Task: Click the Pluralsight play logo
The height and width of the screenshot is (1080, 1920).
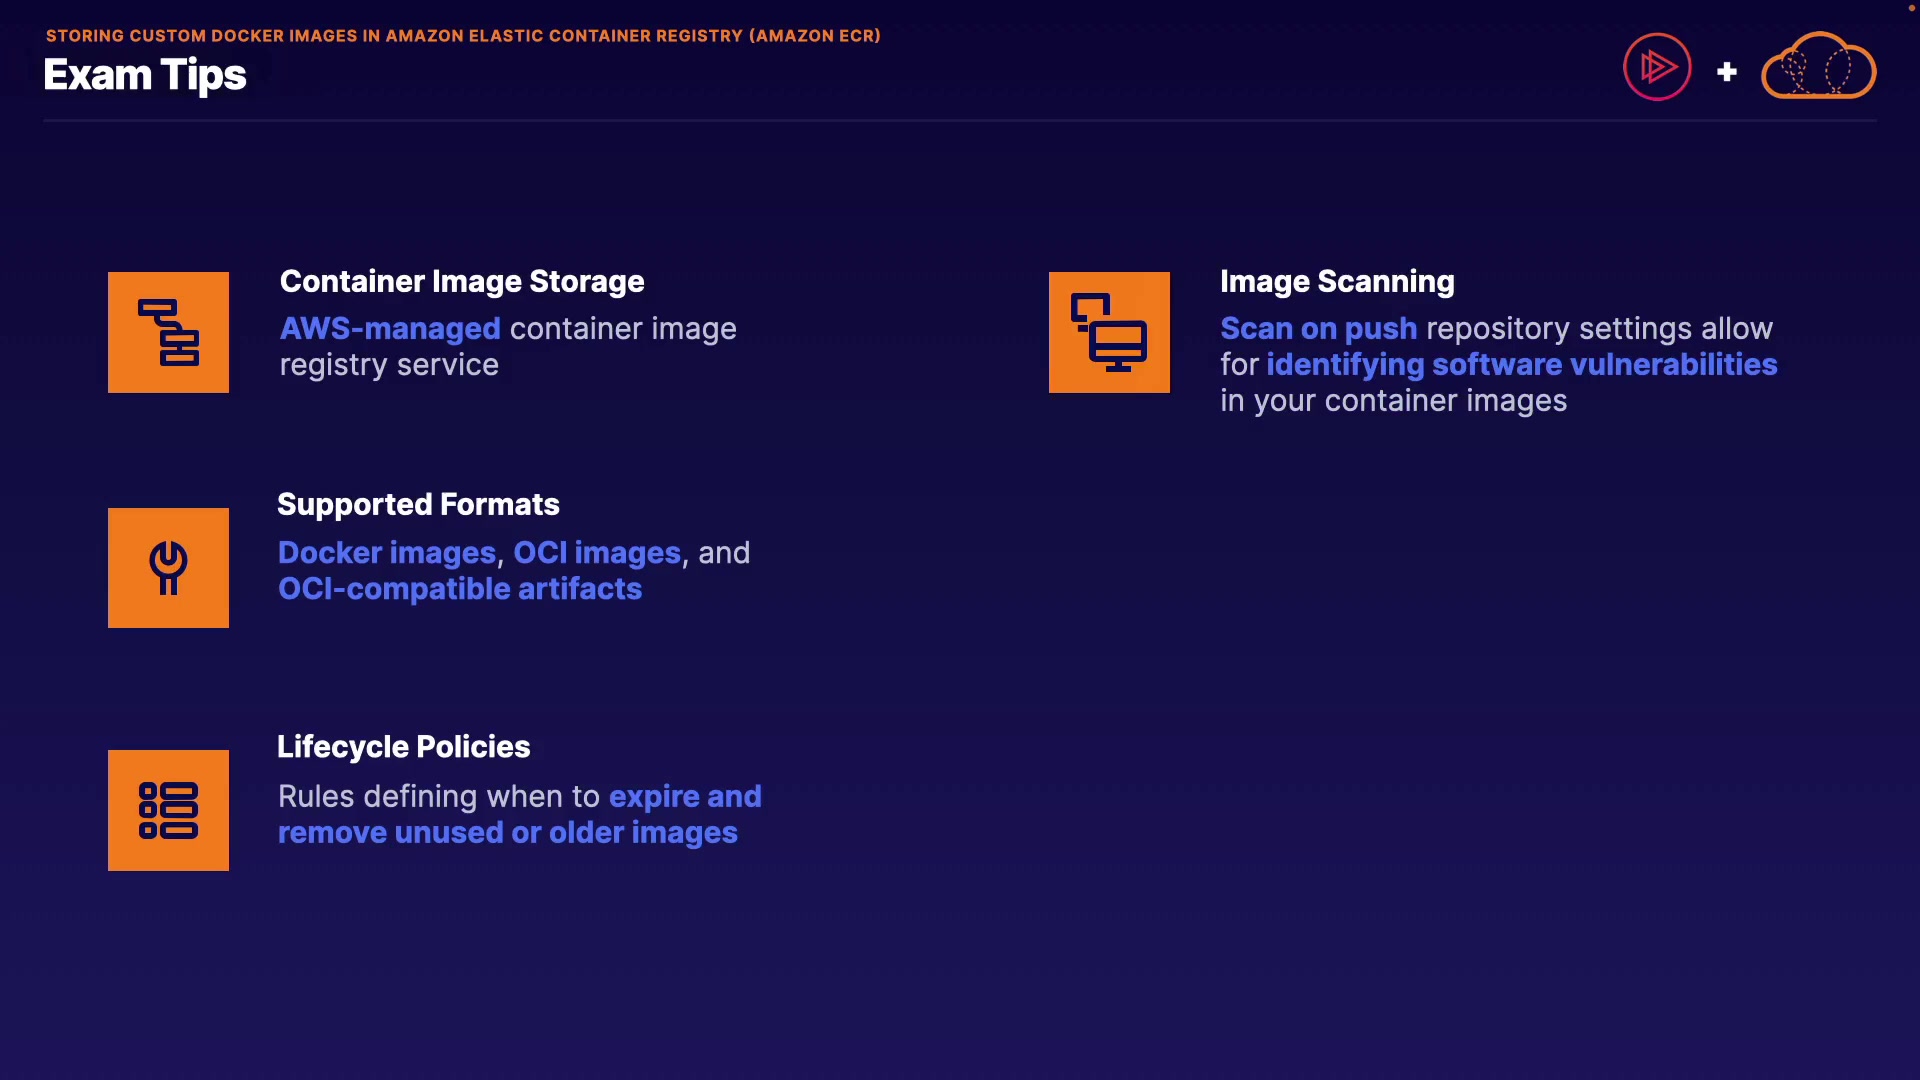Action: click(1657, 67)
